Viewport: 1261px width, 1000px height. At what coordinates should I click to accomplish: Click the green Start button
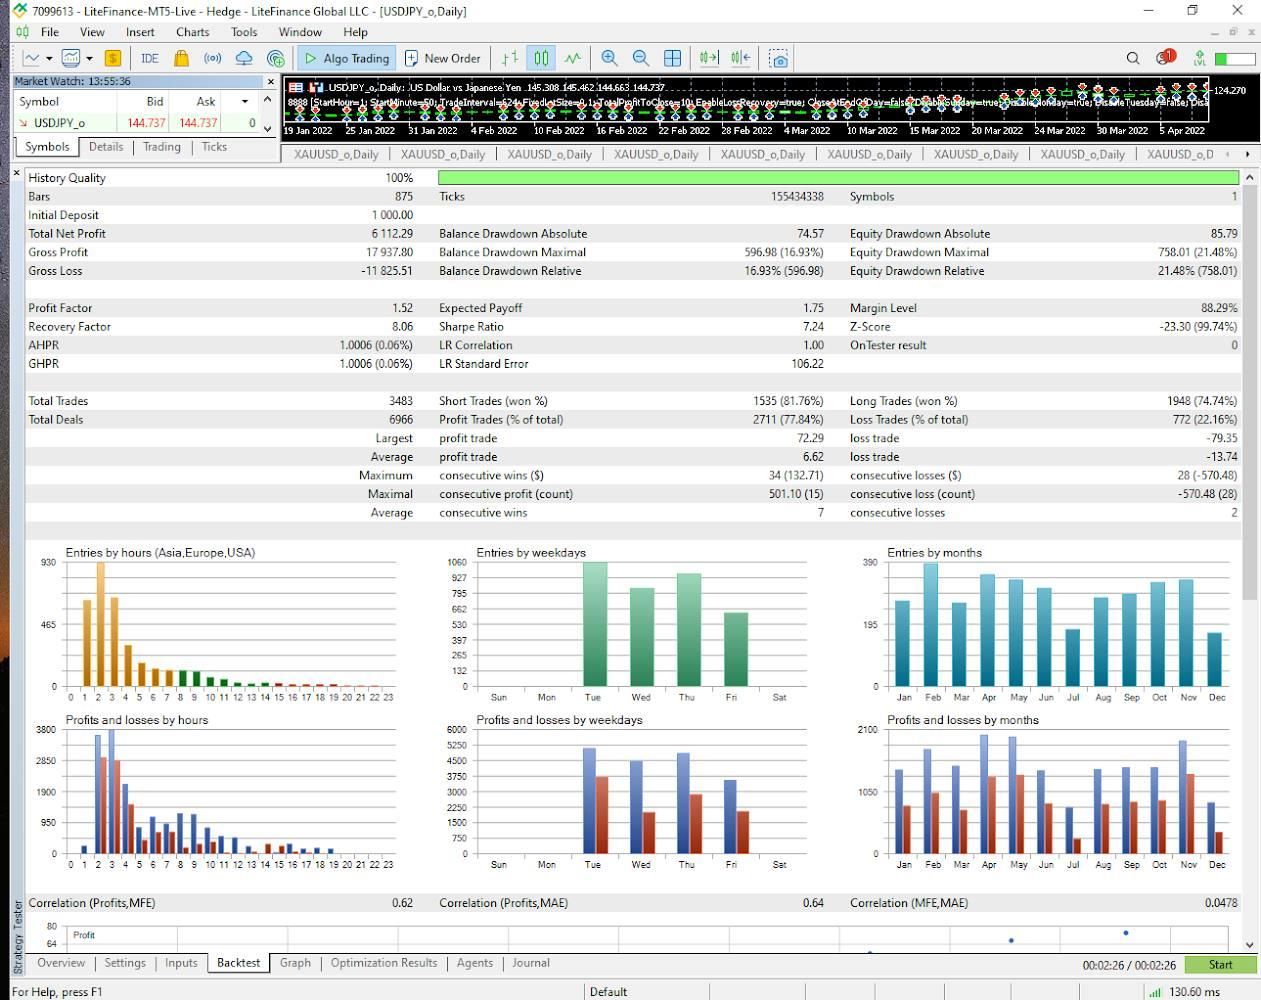1220,965
